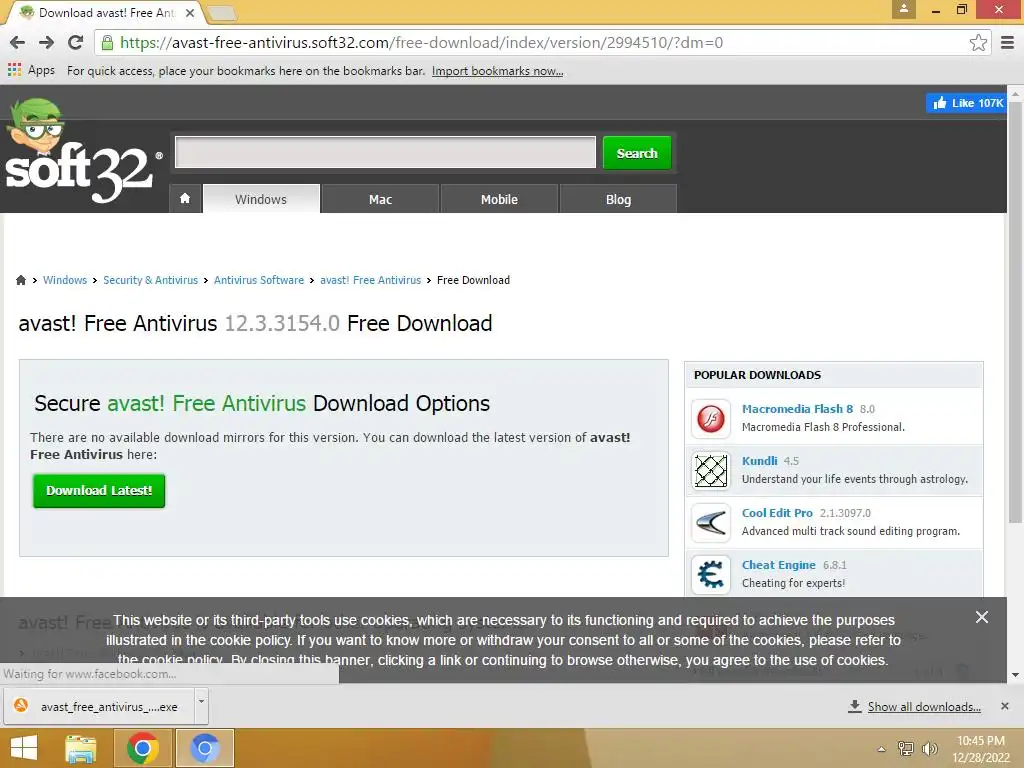
Task: Like soft32 on Facebook
Action: 966,103
